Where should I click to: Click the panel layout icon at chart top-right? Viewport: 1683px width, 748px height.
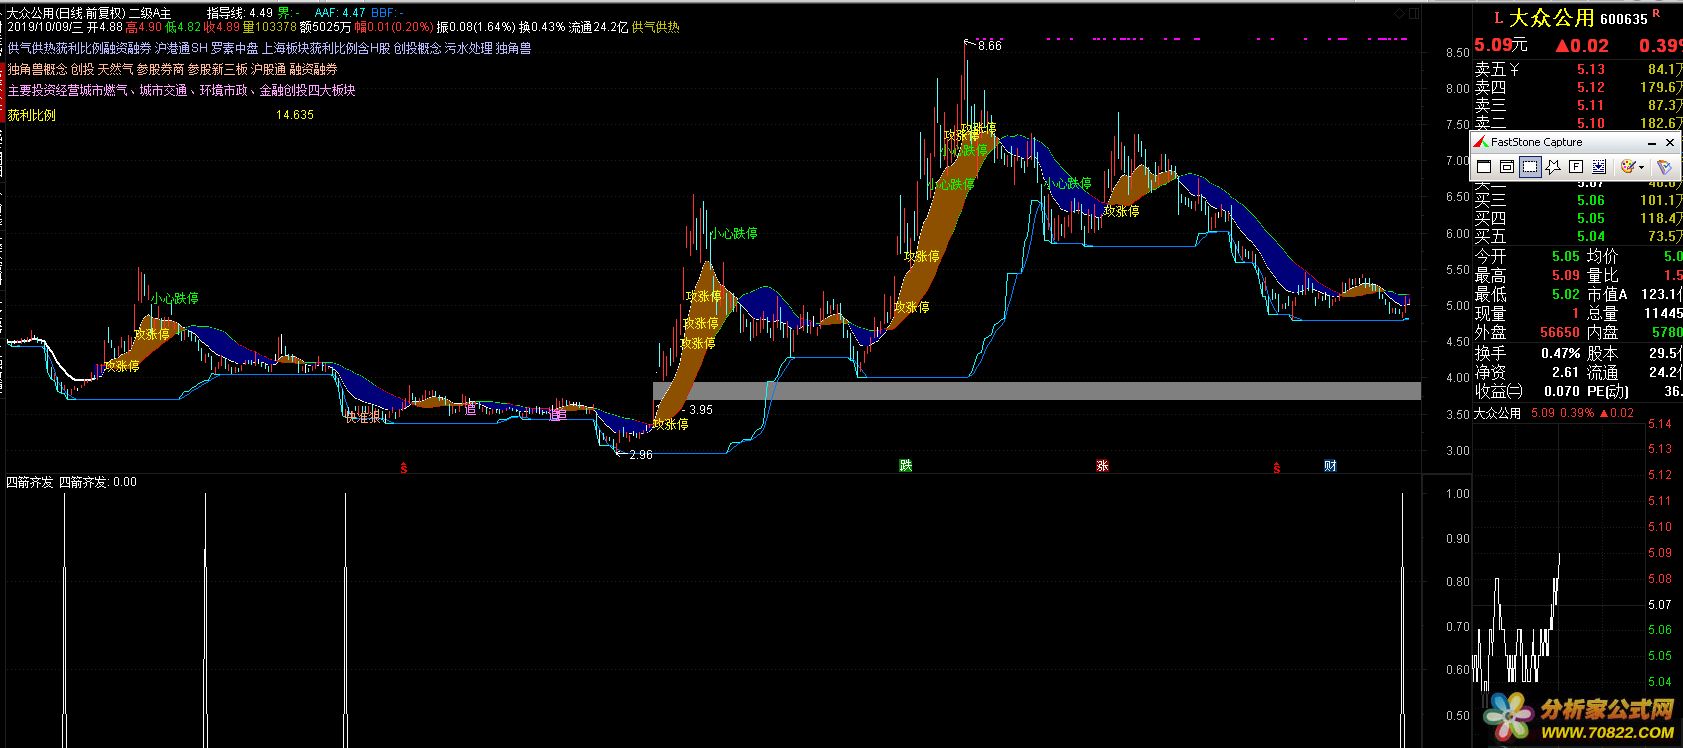[1413, 14]
